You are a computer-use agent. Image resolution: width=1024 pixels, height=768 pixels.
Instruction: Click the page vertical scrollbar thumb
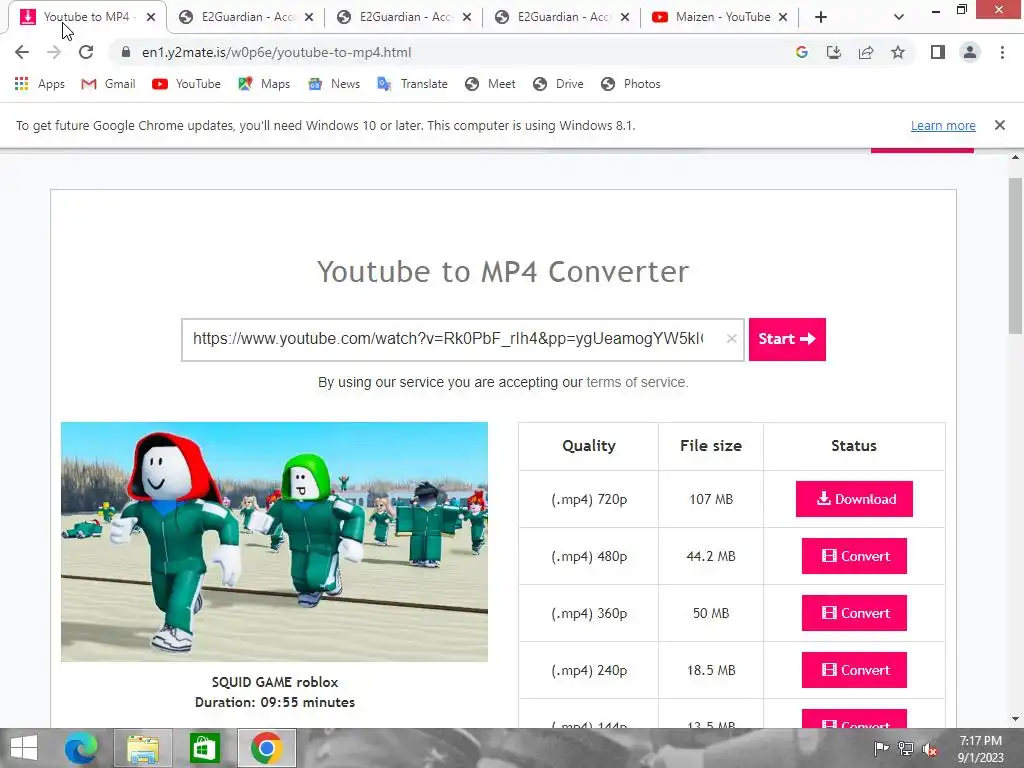click(x=1015, y=255)
